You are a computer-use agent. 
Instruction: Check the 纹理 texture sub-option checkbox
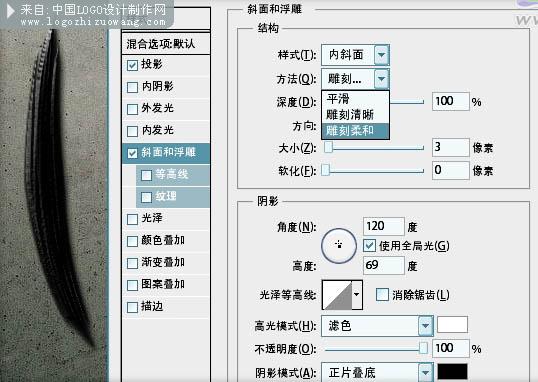(147, 197)
